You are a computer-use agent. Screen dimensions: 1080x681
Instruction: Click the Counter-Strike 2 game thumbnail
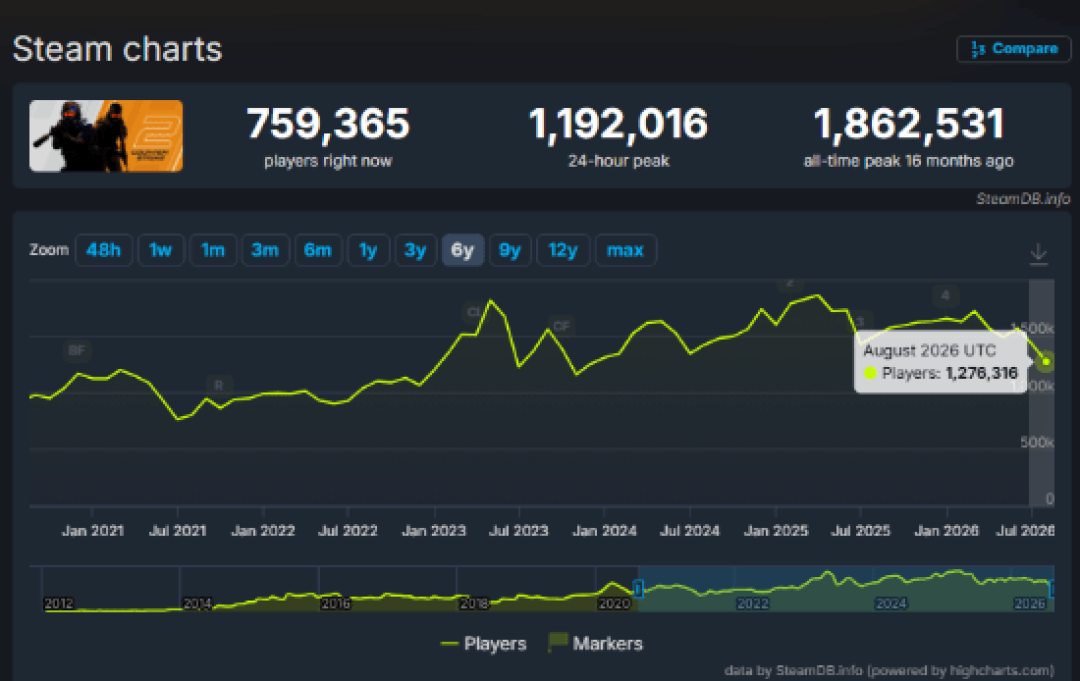pyautogui.click(x=106, y=136)
